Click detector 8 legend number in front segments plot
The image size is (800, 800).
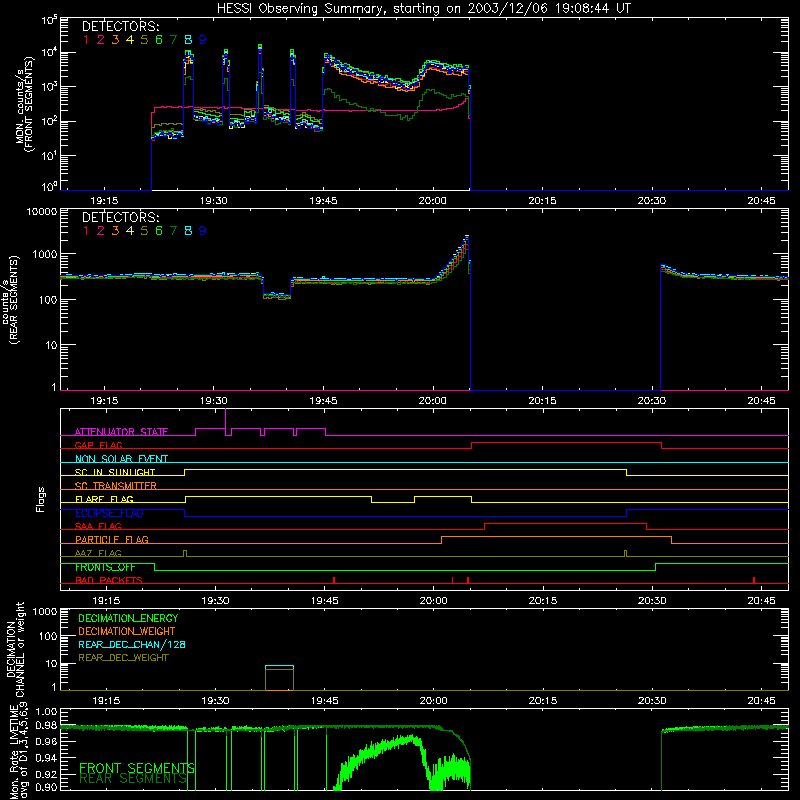tap(188, 40)
